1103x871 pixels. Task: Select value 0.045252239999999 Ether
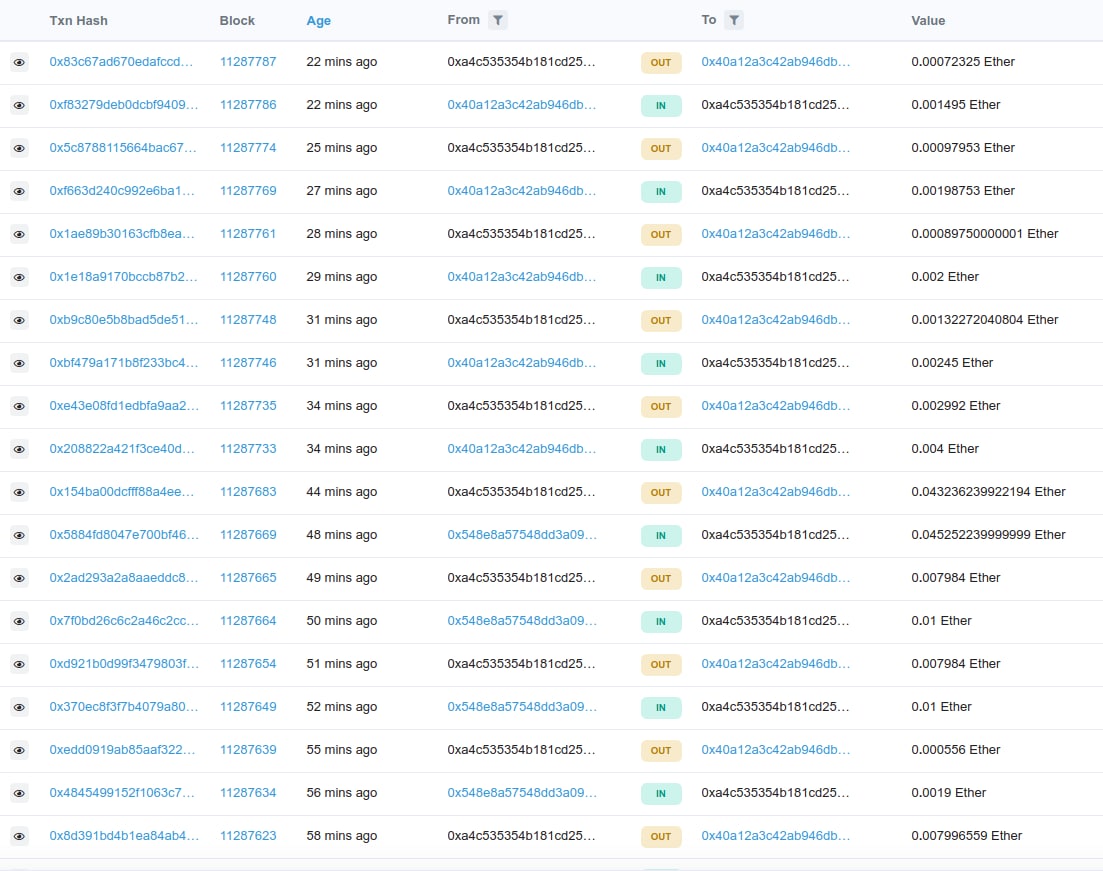[x=988, y=535]
